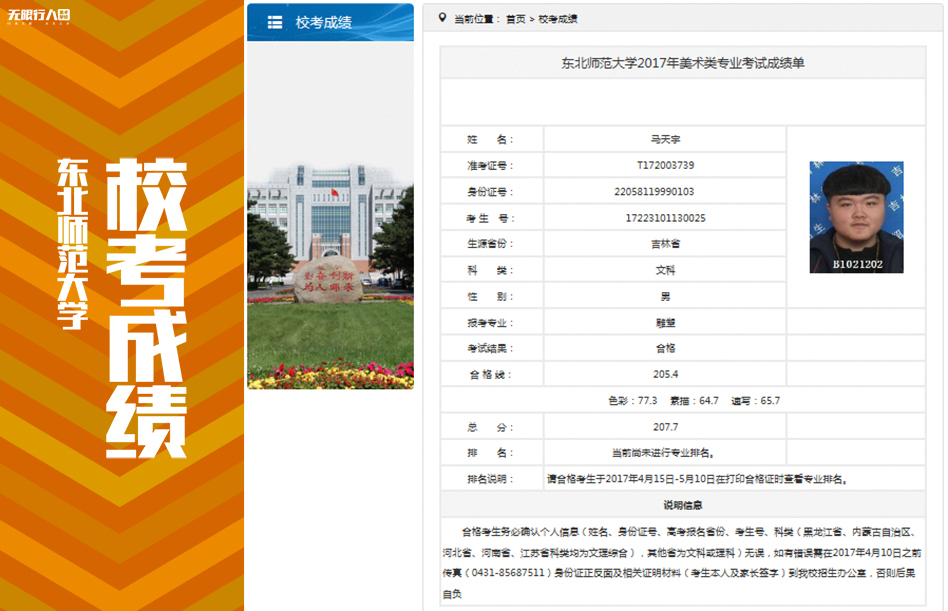Select the text 当前尚未进行专业排名
This screenshot has height=611, width=948.
(x=661, y=453)
